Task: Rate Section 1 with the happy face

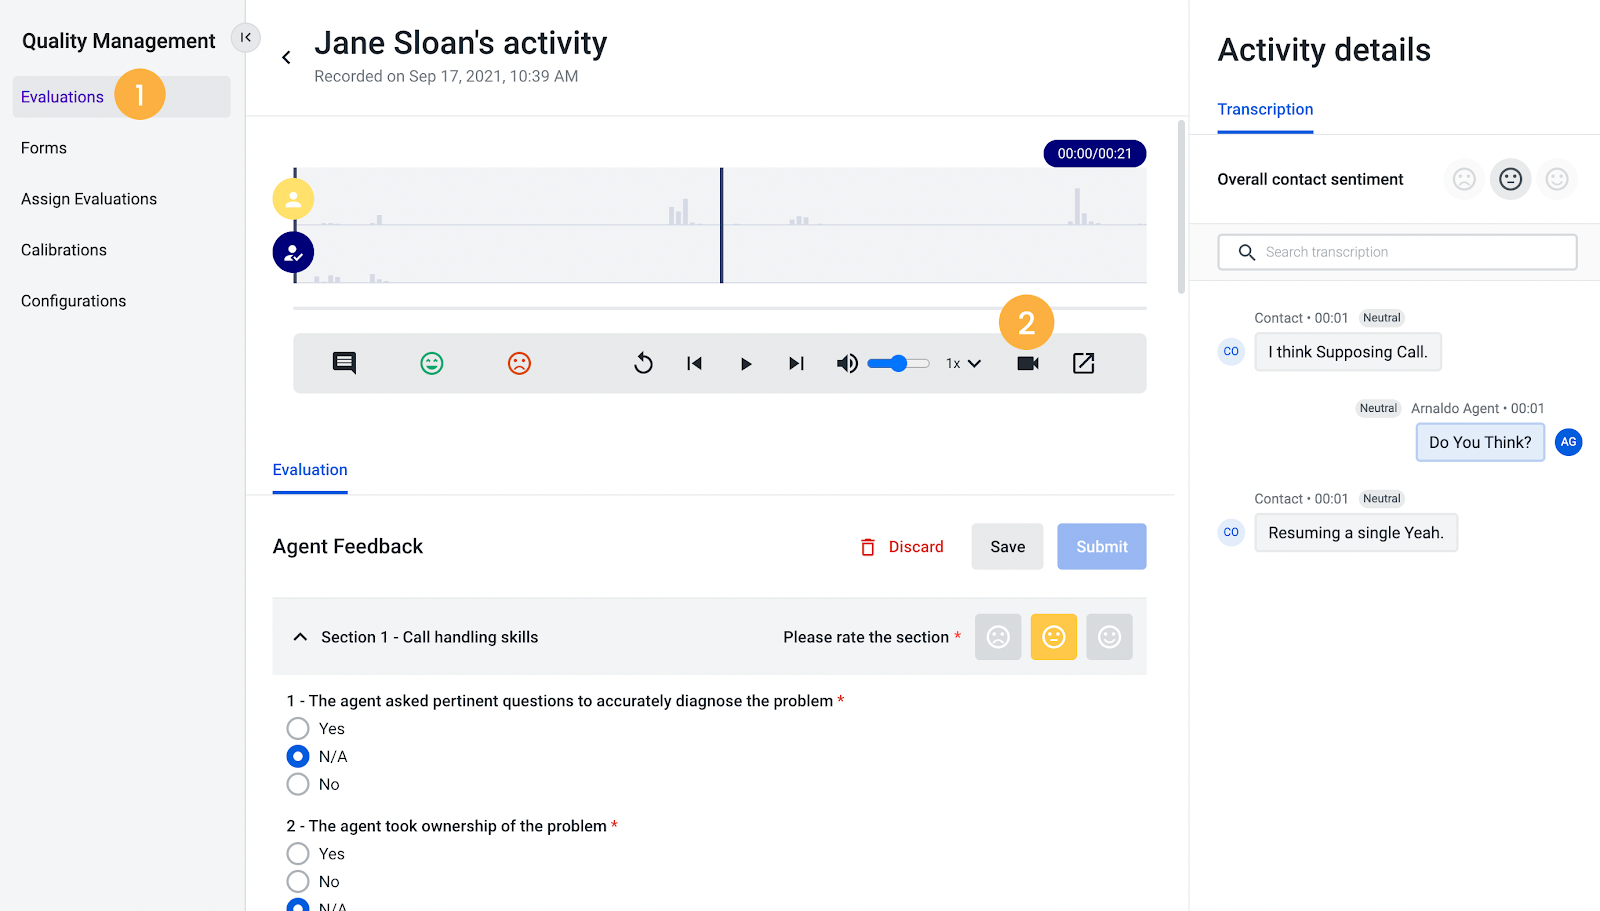Action: 1109,637
